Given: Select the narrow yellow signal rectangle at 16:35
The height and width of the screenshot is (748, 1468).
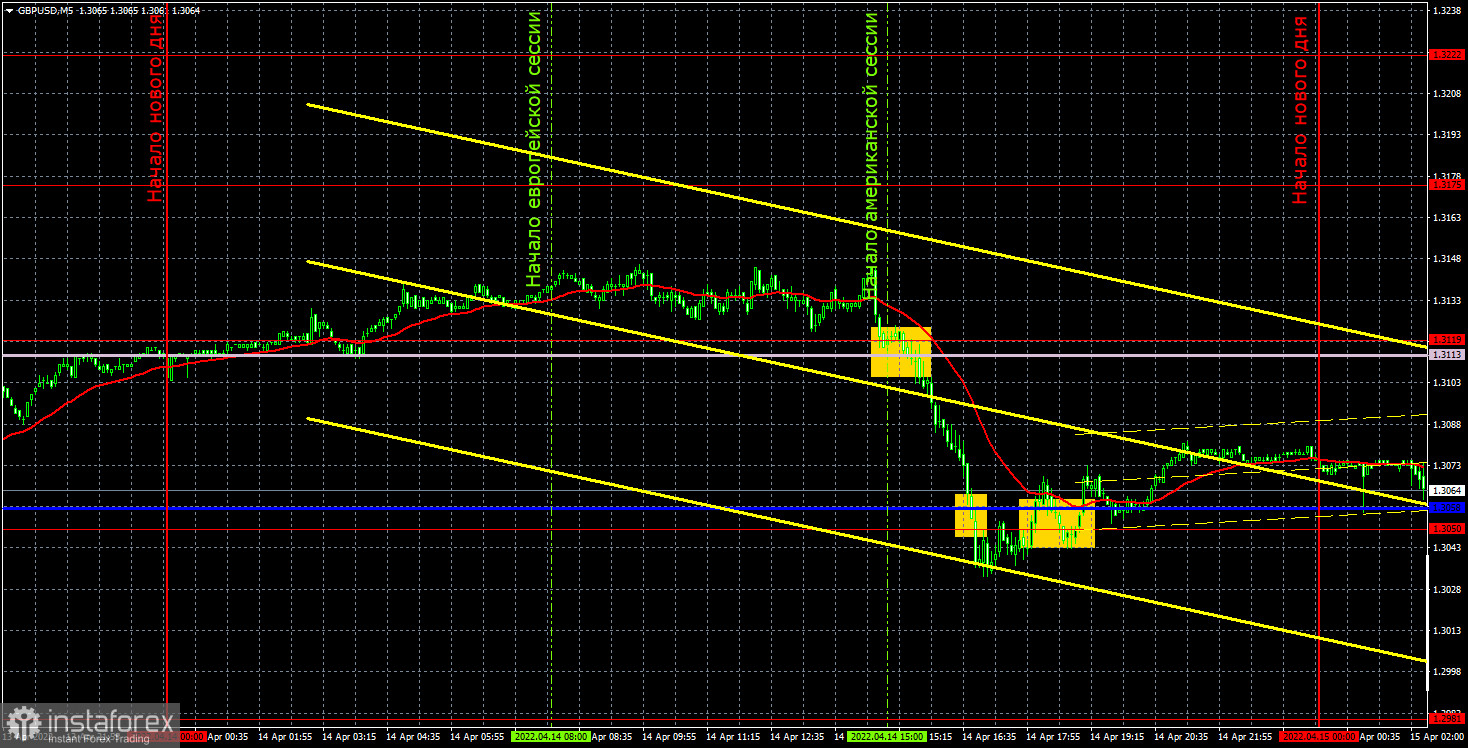Looking at the screenshot, I should coord(971,514).
